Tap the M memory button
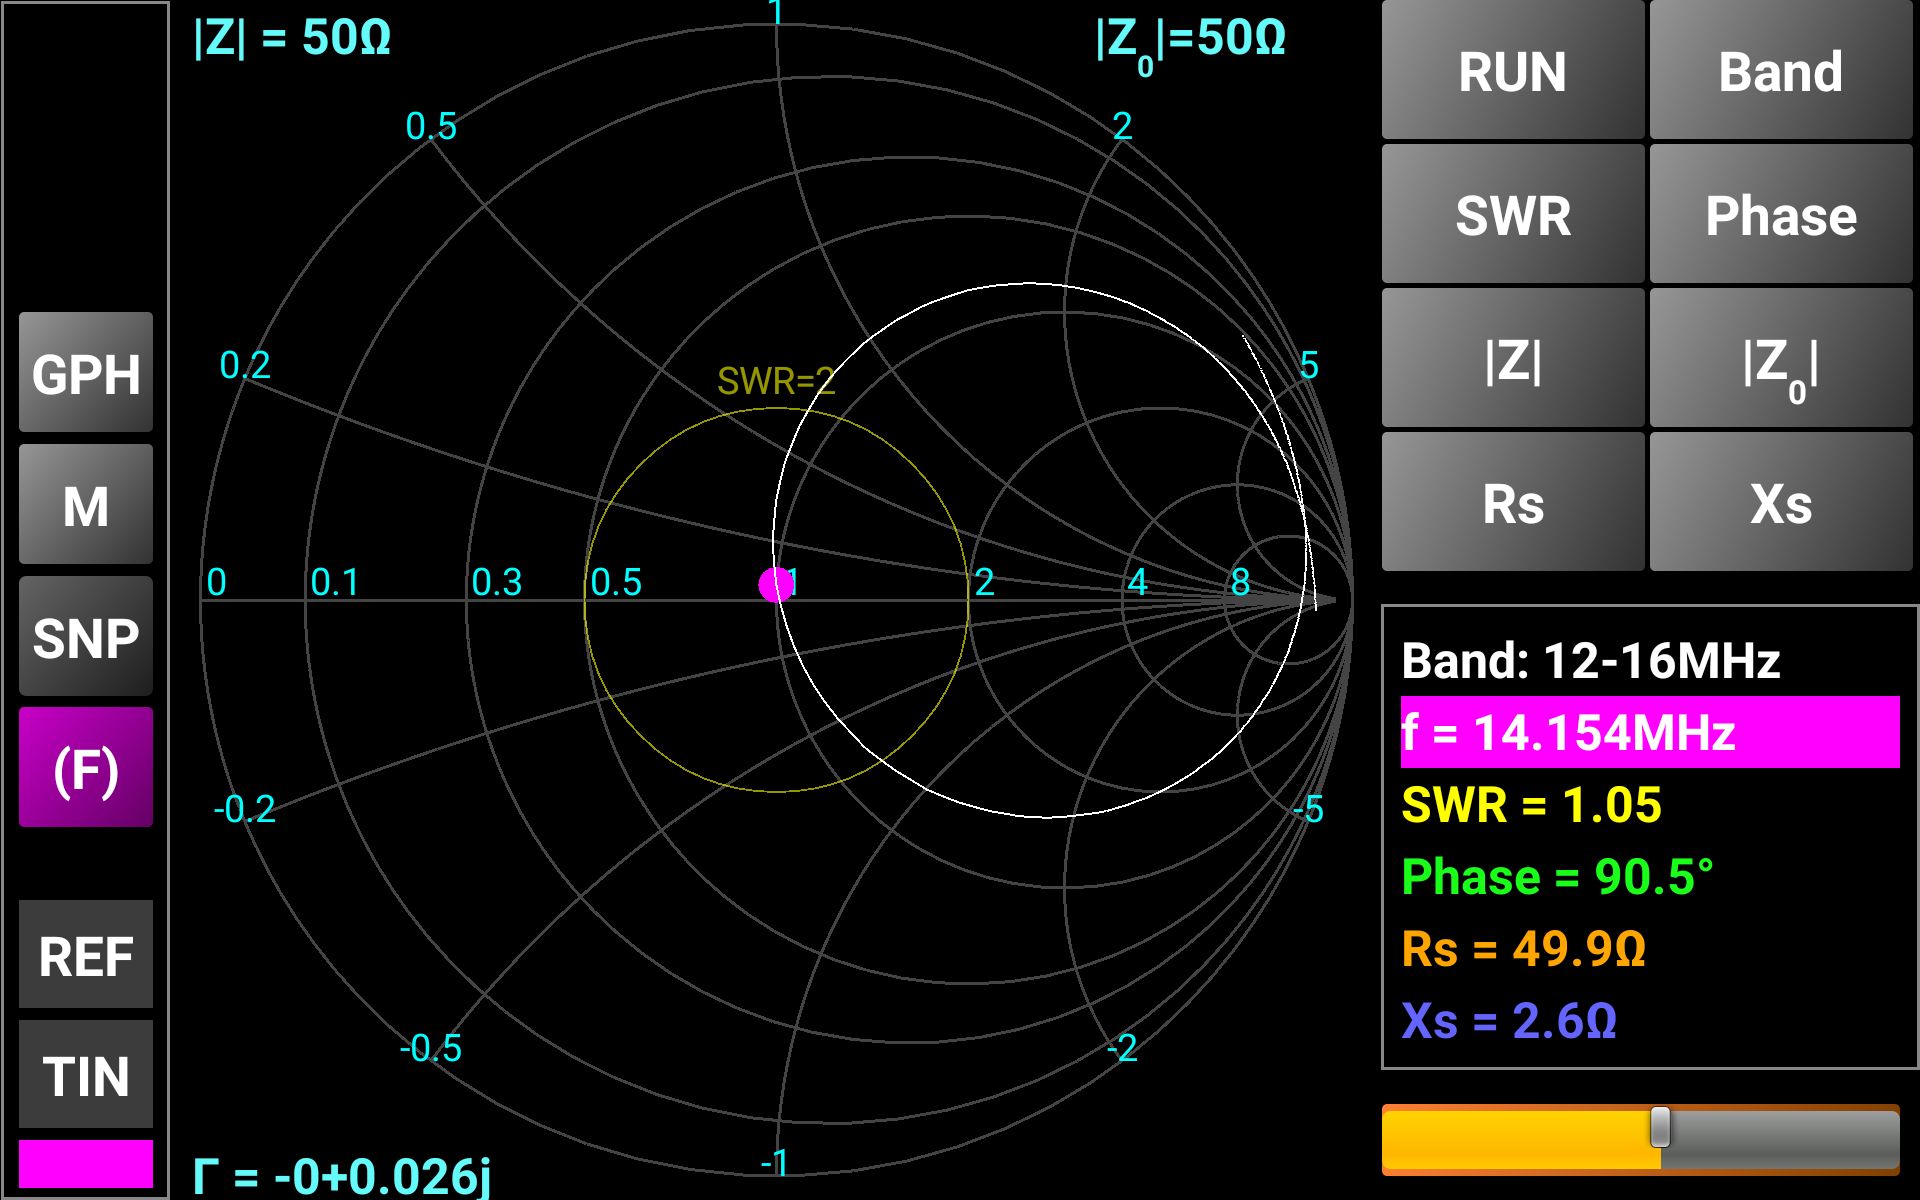1920x1200 pixels. pyautogui.click(x=86, y=505)
